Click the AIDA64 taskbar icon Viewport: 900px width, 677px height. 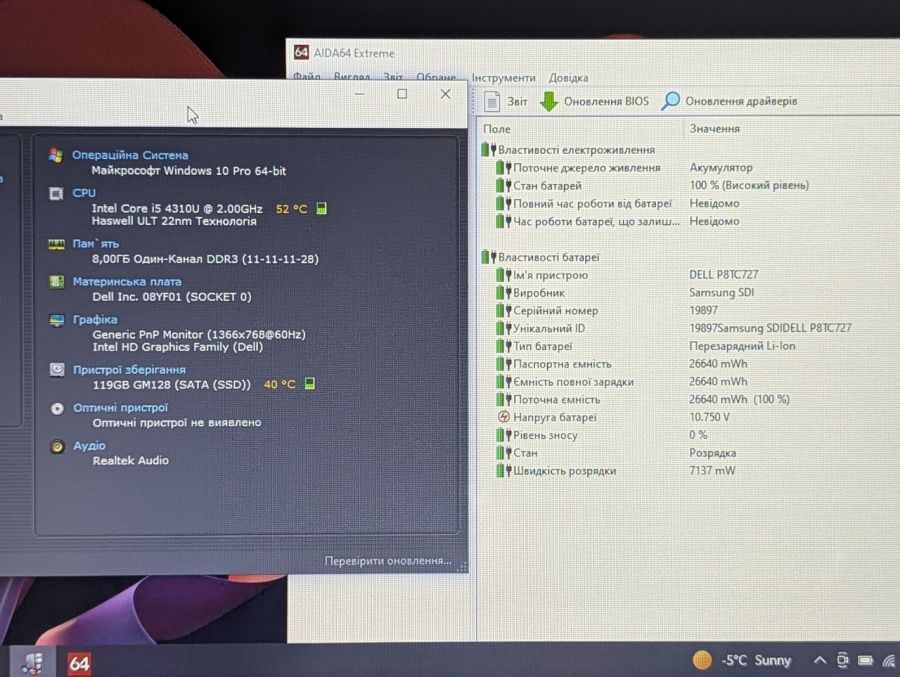click(x=79, y=664)
